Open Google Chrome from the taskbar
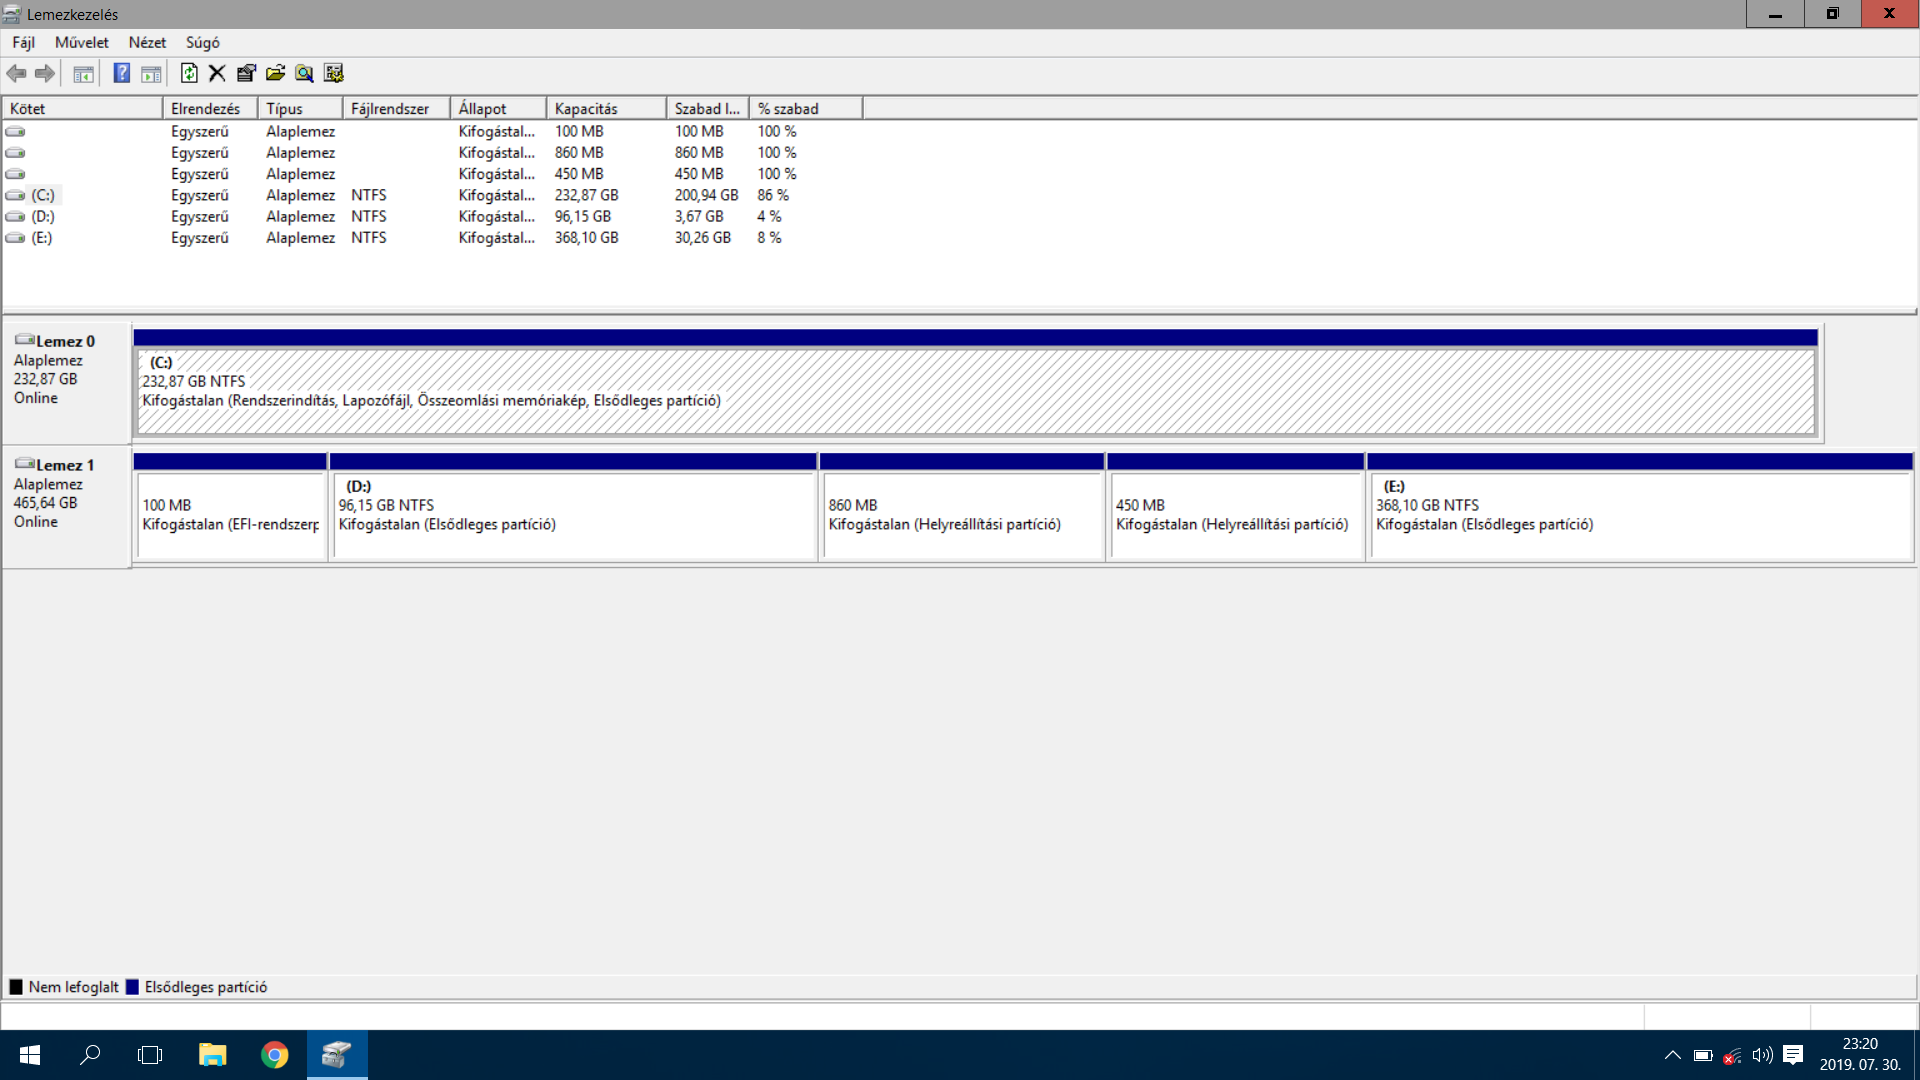The image size is (1920, 1080). (x=274, y=1055)
